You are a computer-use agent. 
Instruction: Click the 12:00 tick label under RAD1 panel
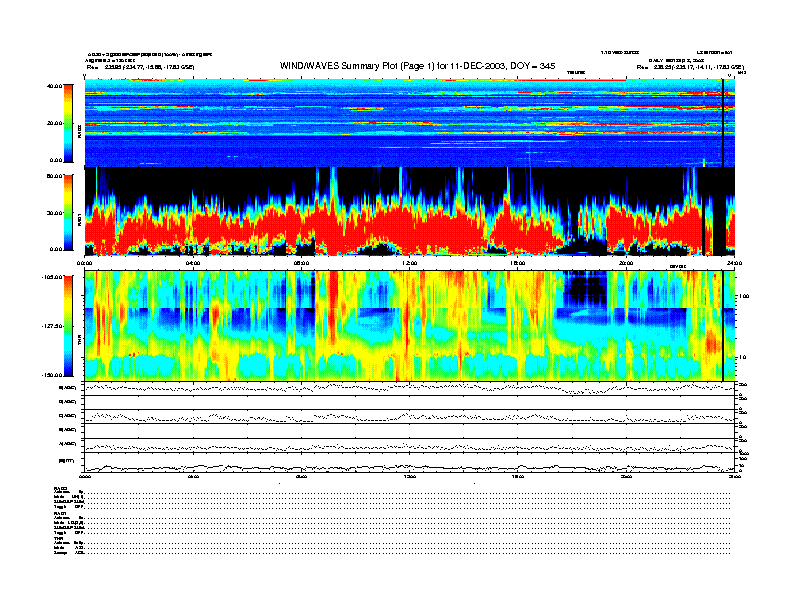click(410, 263)
